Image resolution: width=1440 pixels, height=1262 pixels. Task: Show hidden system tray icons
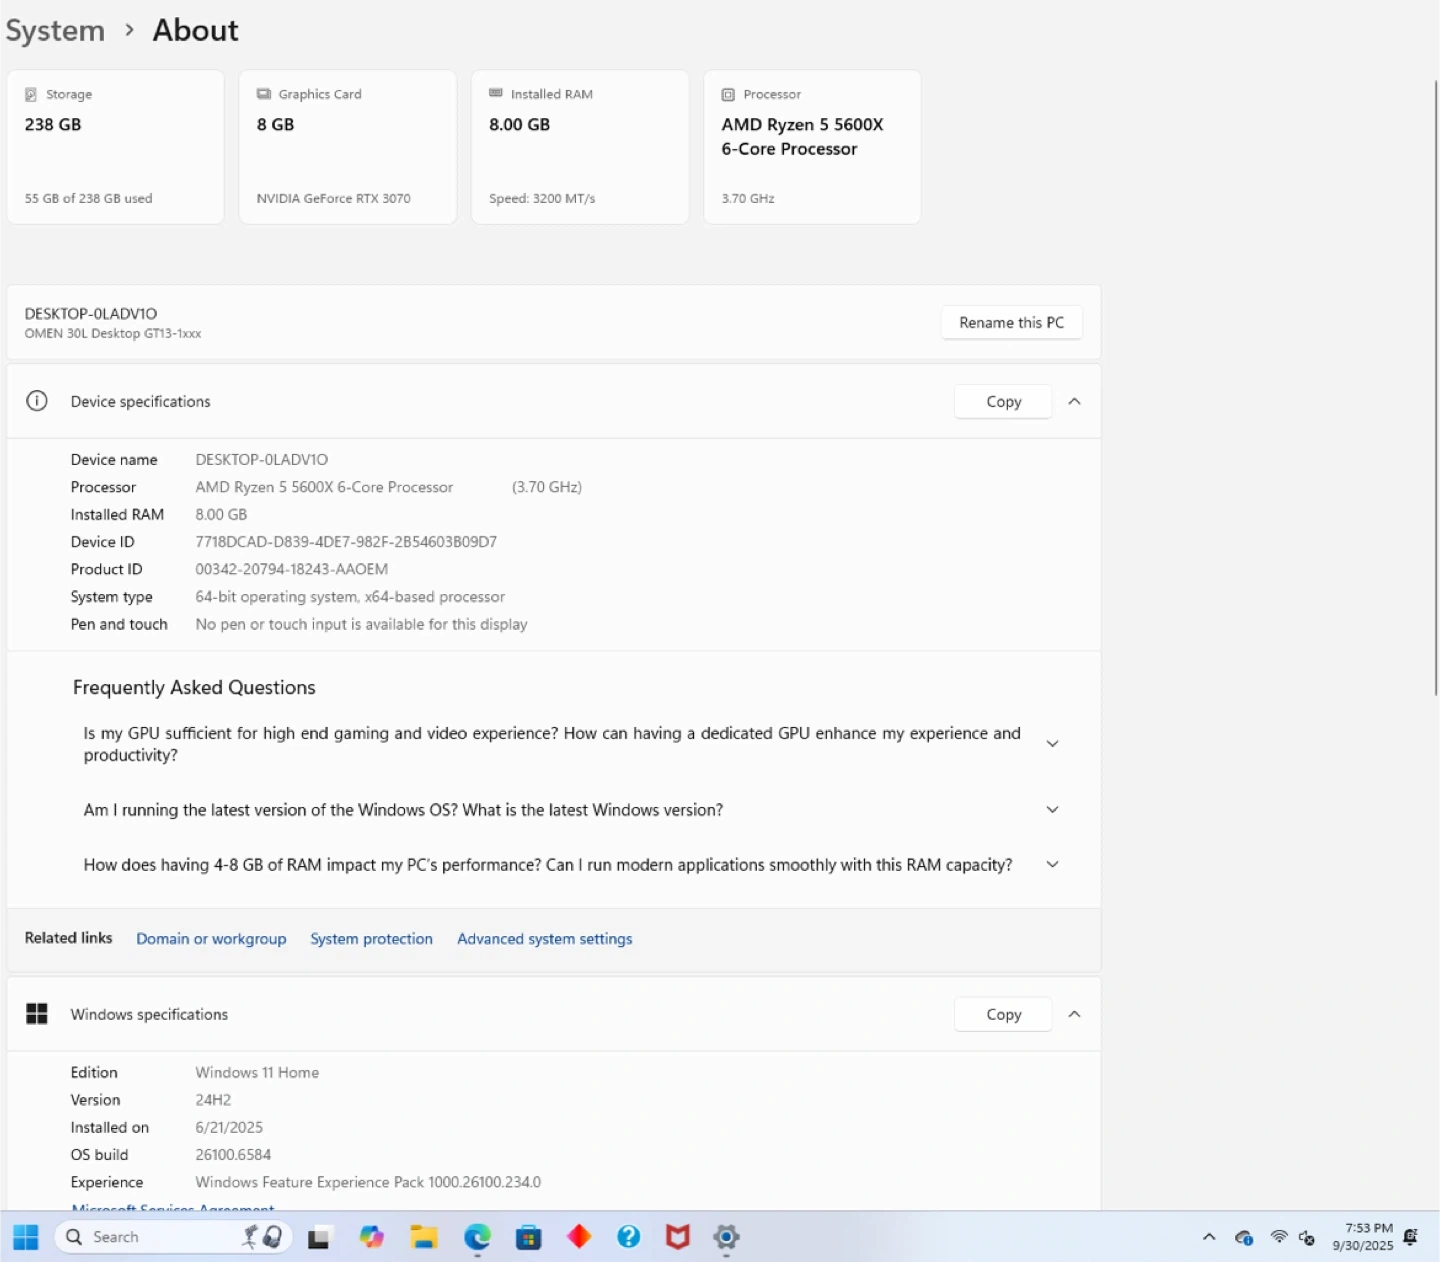click(1209, 1237)
